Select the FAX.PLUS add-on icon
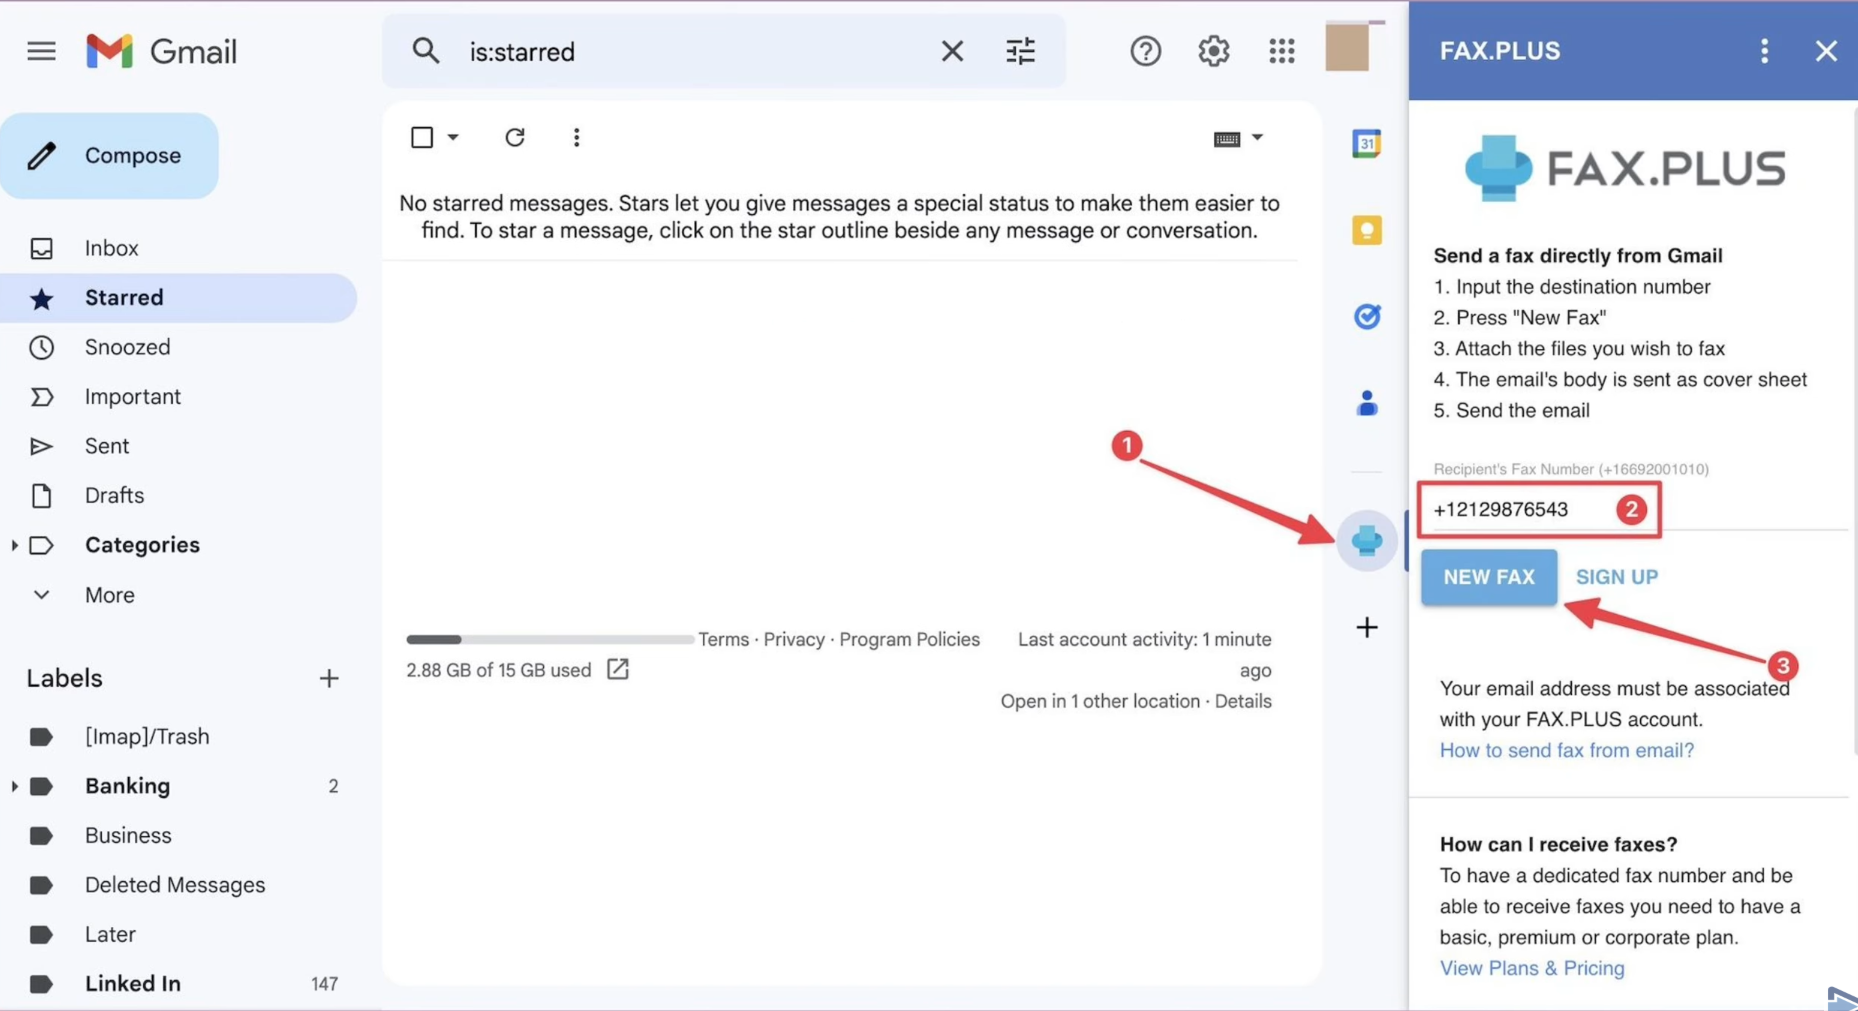Image resolution: width=1858 pixels, height=1011 pixels. (1366, 540)
